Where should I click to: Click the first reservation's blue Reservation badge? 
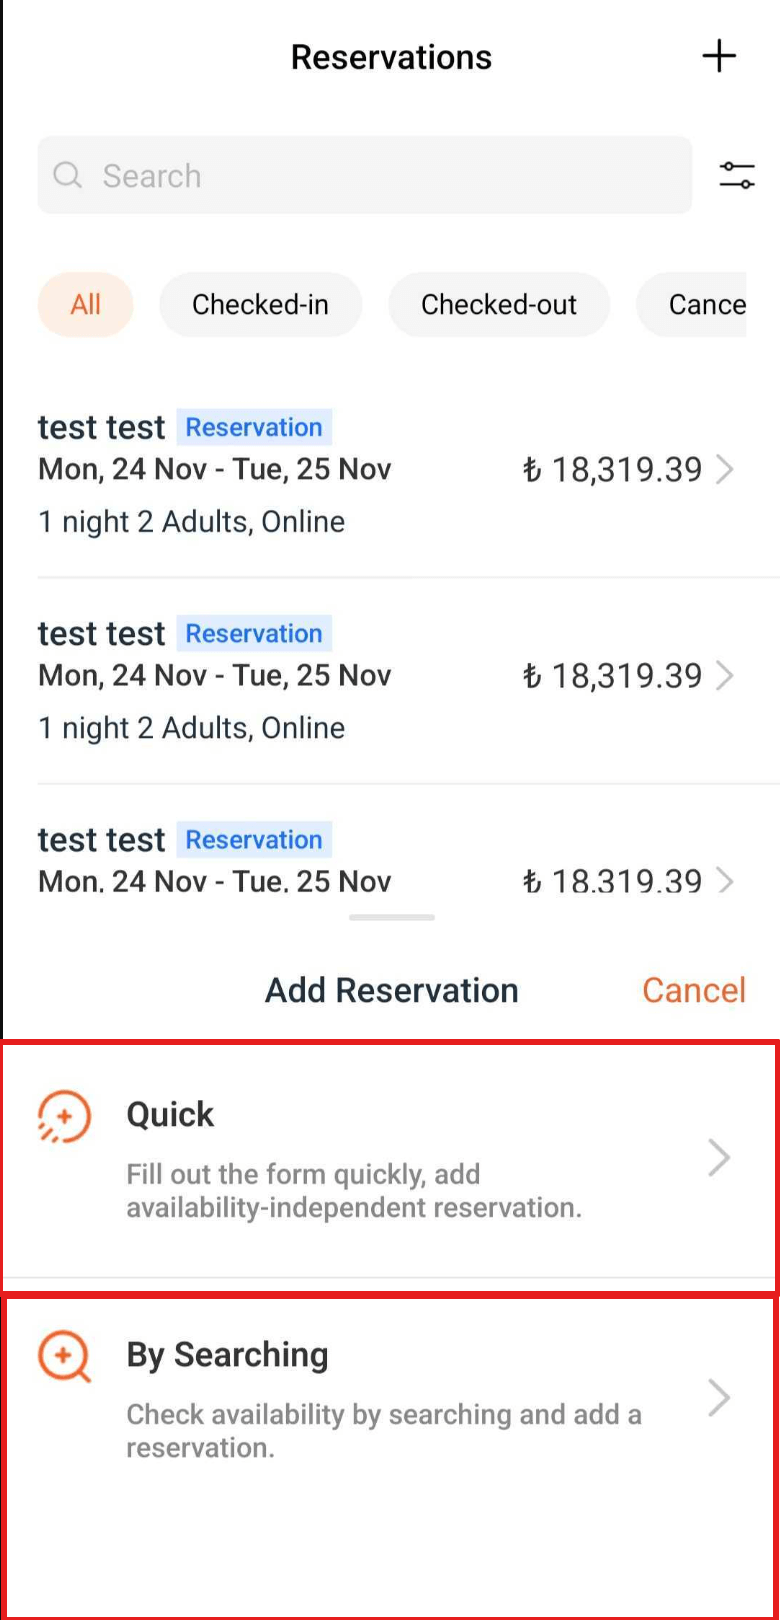[254, 427]
